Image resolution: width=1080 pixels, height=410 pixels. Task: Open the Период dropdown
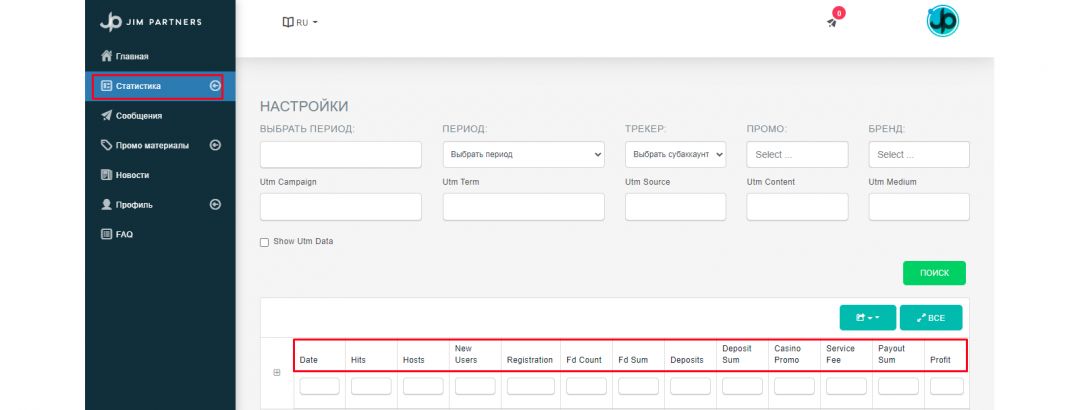pos(523,155)
